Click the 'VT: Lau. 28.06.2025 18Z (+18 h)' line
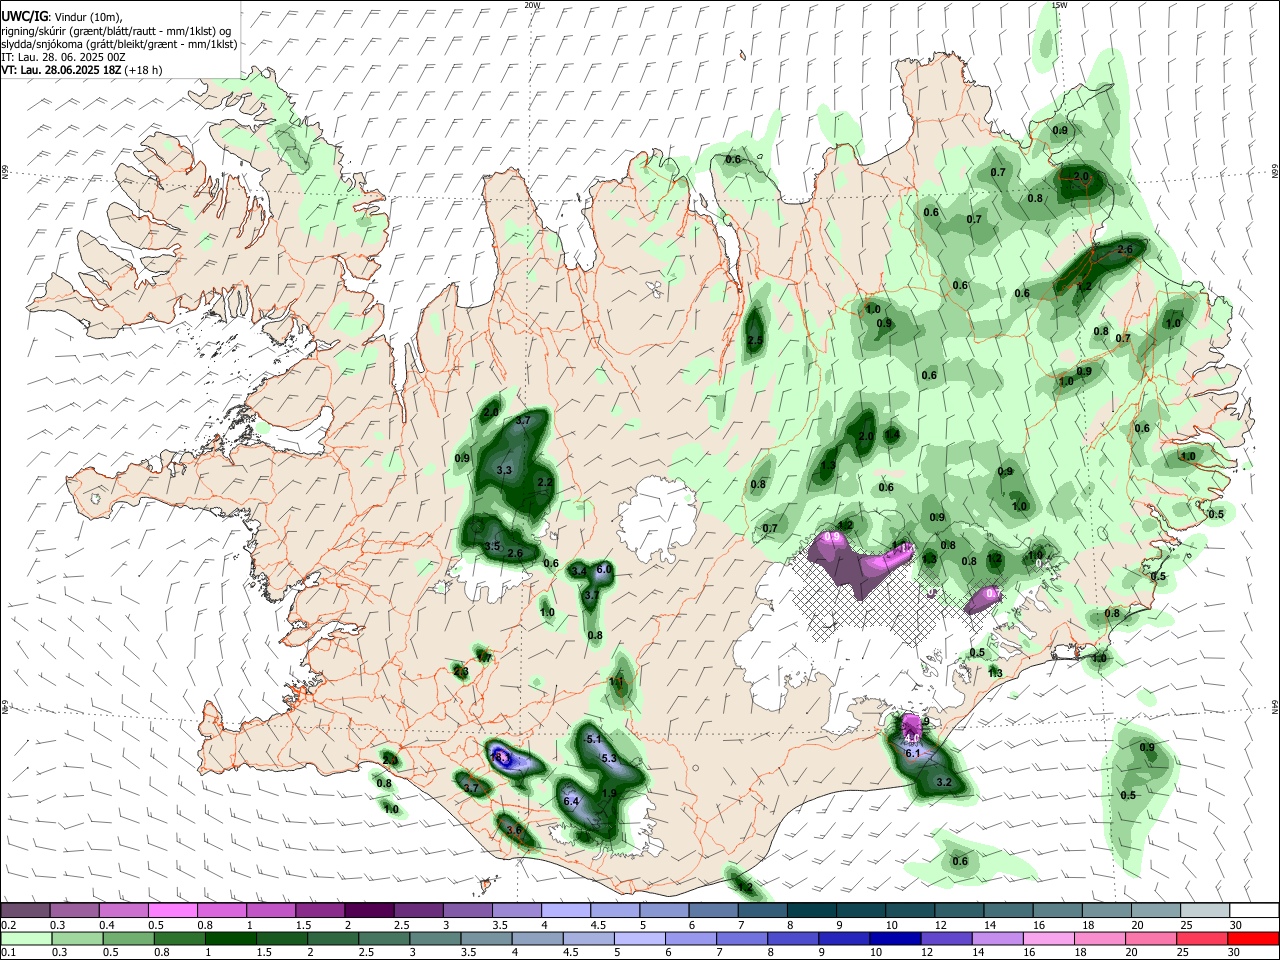 point(82,70)
